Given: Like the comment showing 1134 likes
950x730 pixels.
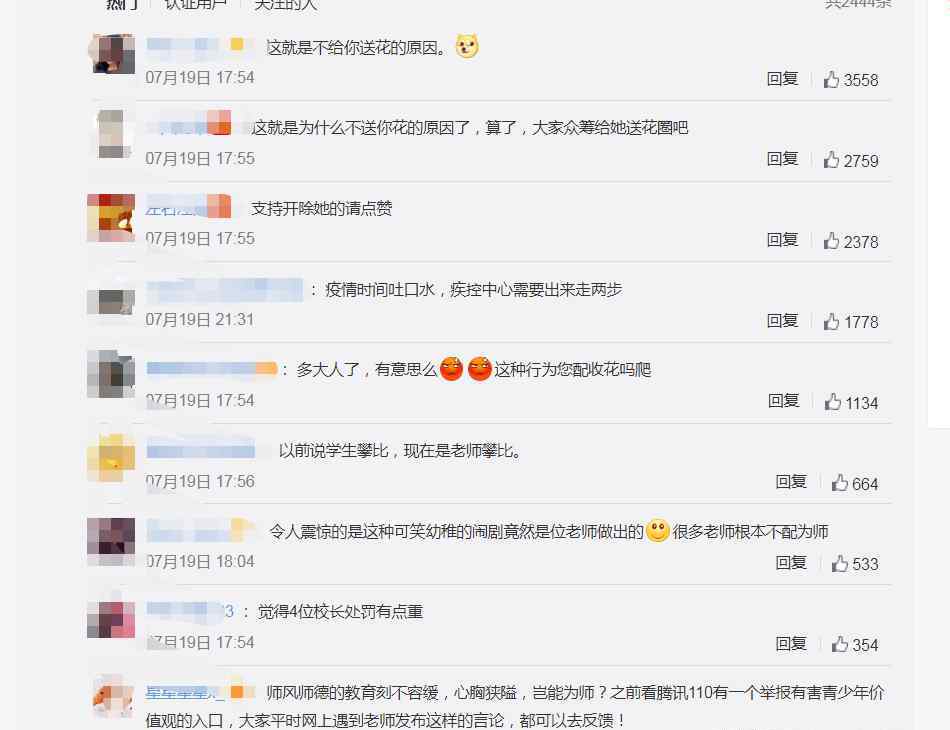Looking at the screenshot, I should point(832,402).
